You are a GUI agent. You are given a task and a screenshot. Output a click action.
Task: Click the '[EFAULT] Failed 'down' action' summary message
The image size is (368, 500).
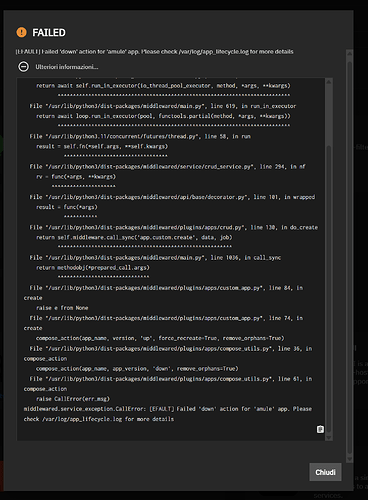click(x=154, y=51)
